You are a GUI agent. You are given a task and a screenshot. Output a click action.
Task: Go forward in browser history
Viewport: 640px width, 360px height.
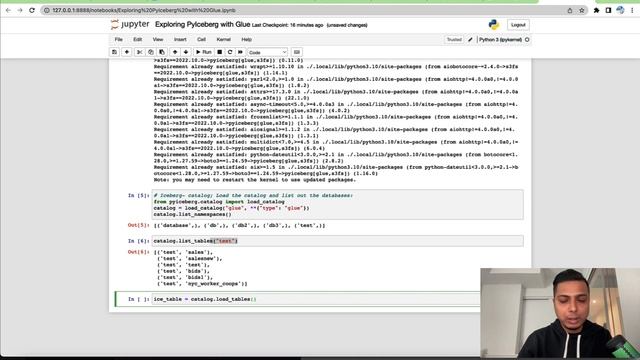pos(20,10)
